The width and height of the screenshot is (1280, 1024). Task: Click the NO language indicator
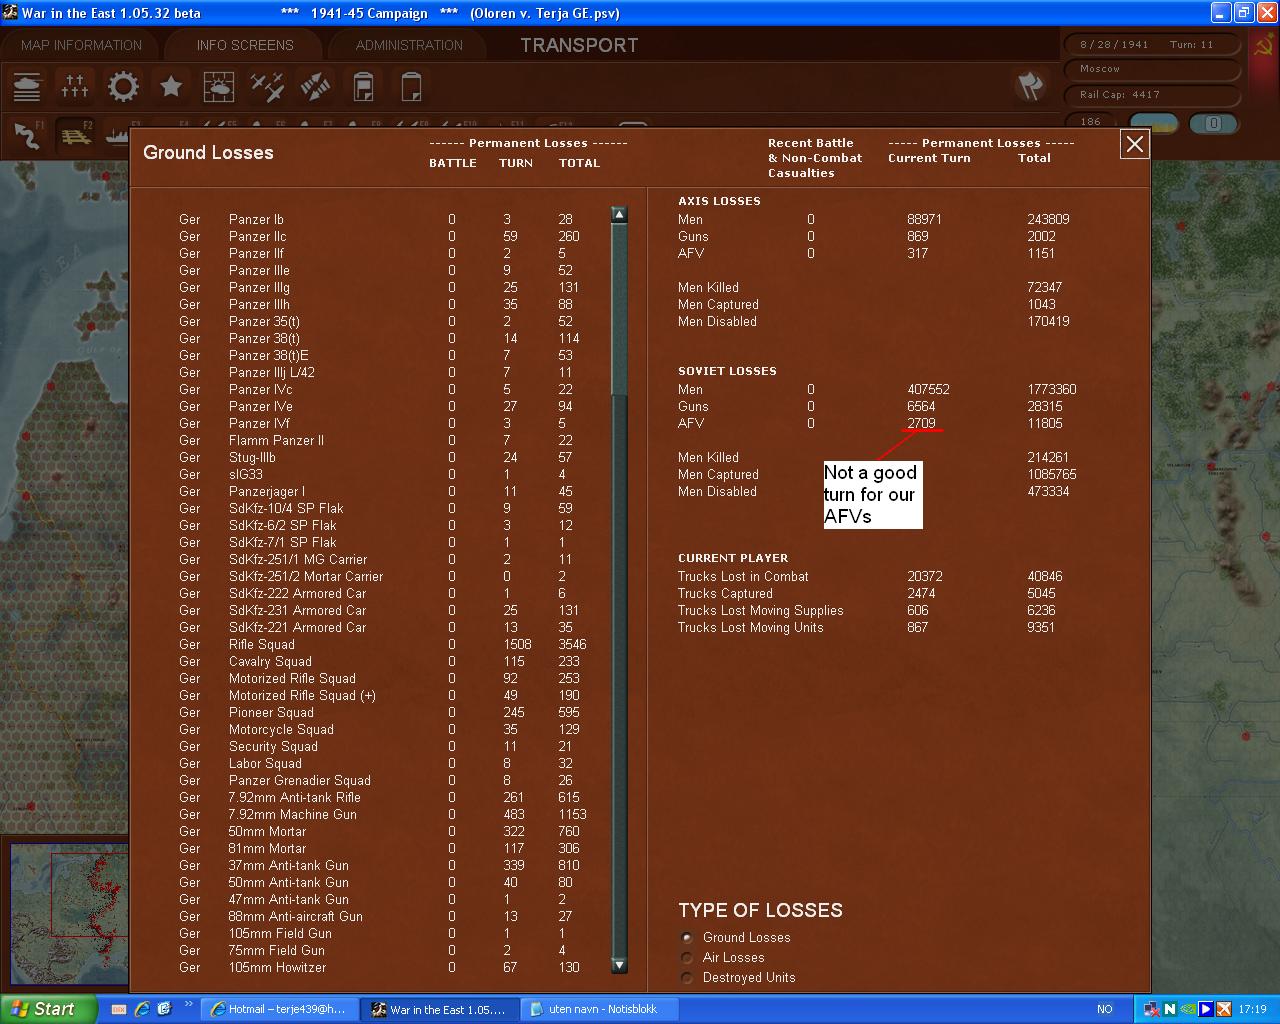click(x=1105, y=1010)
